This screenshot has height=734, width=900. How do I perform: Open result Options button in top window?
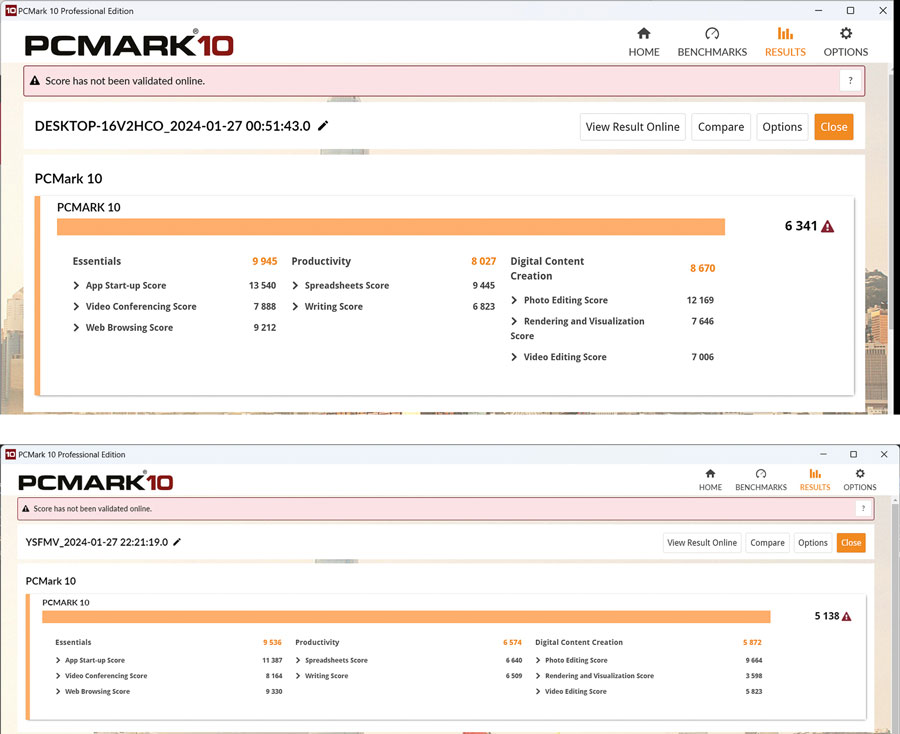point(782,127)
